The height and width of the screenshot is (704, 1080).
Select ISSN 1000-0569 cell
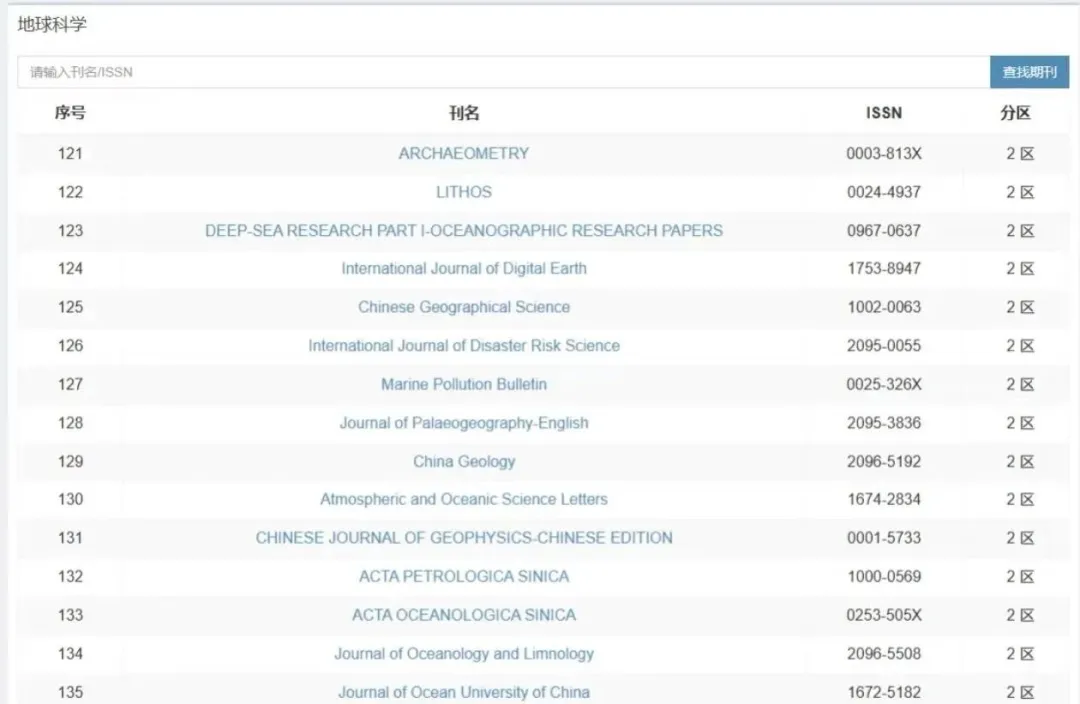[x=884, y=577]
